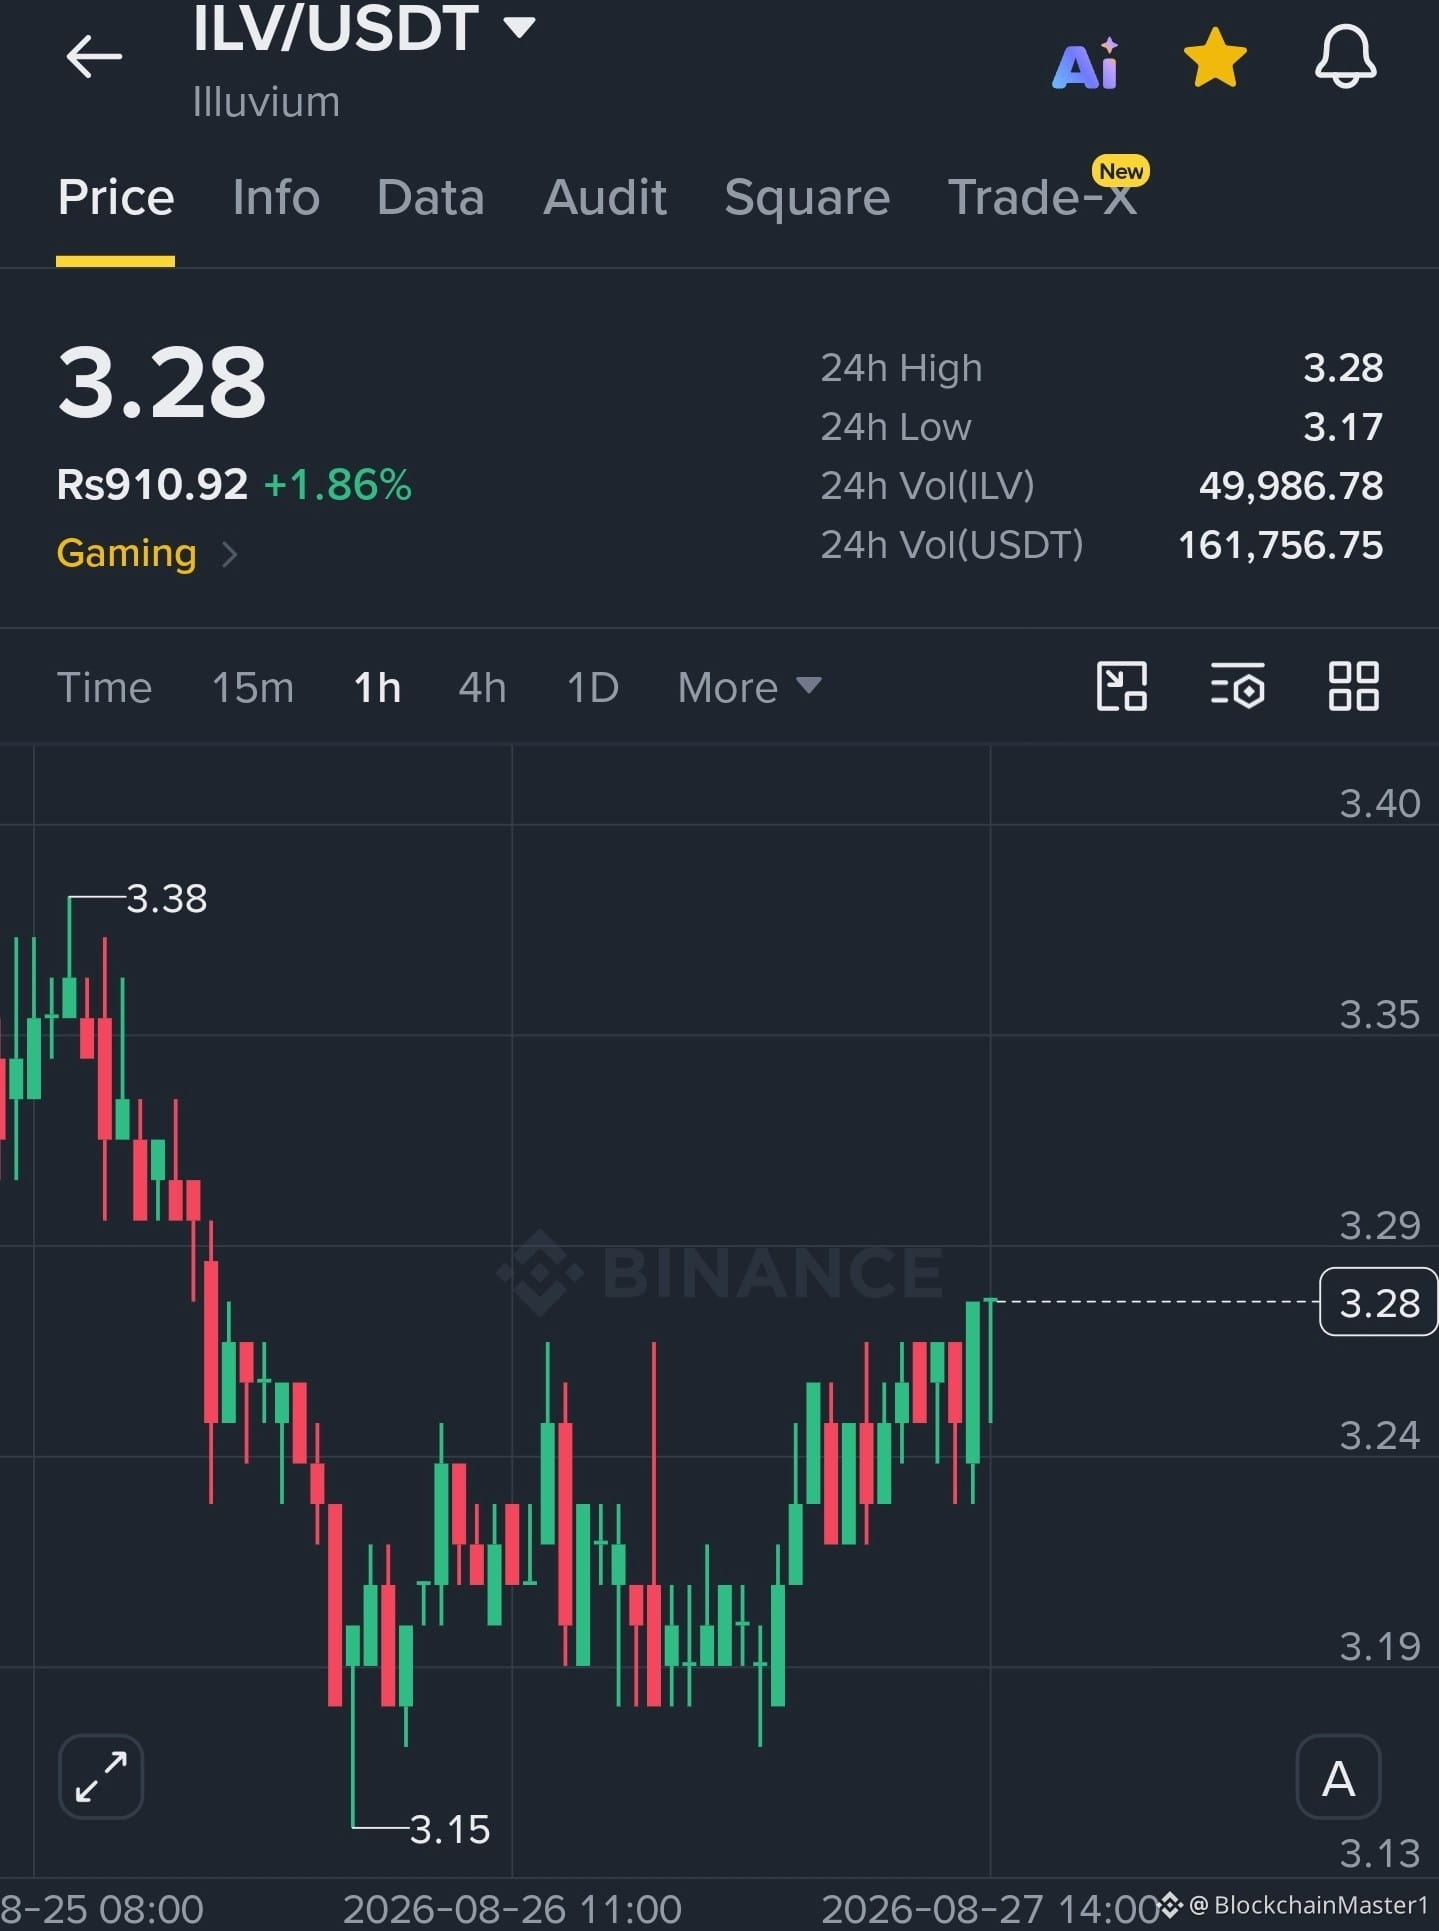Open the chart layout grid icon
Viewport: 1439px width, 1931px height.
pos(1354,686)
